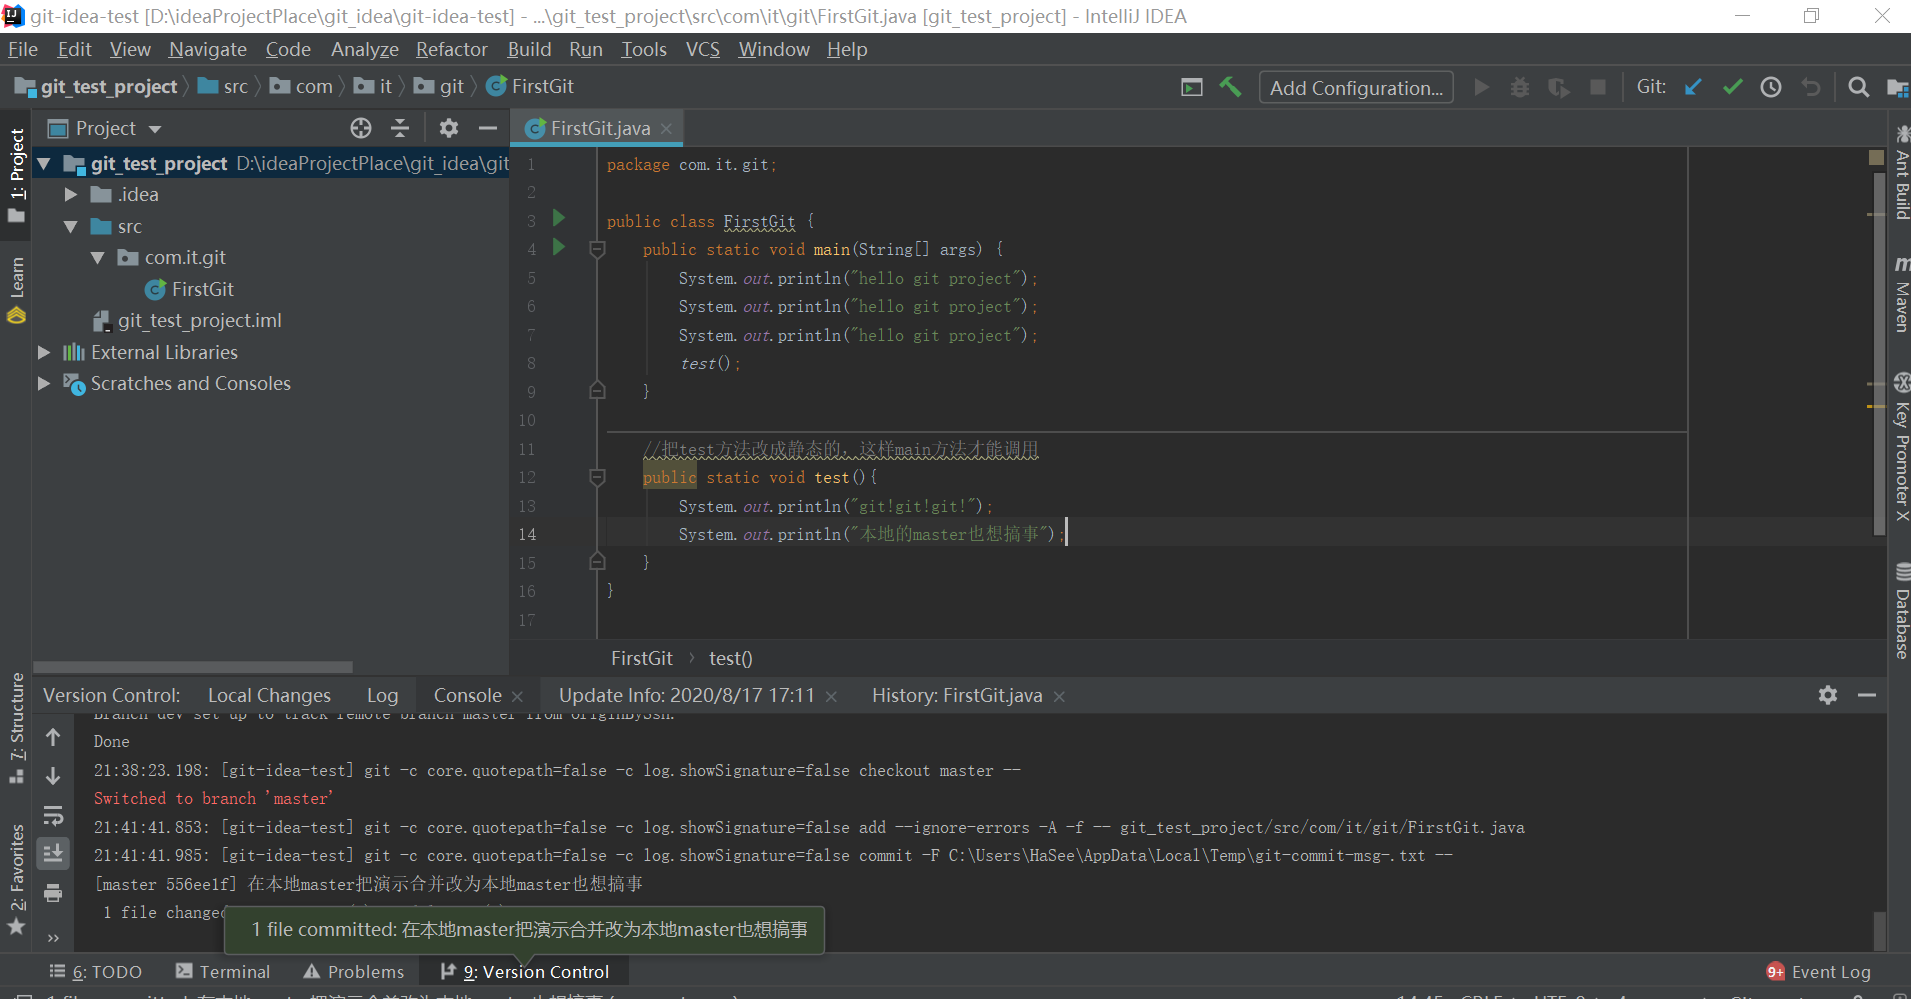Toggle Key Promoter X sidebar stripe
Viewport: 1911px width, 999px height.
coord(1901,447)
